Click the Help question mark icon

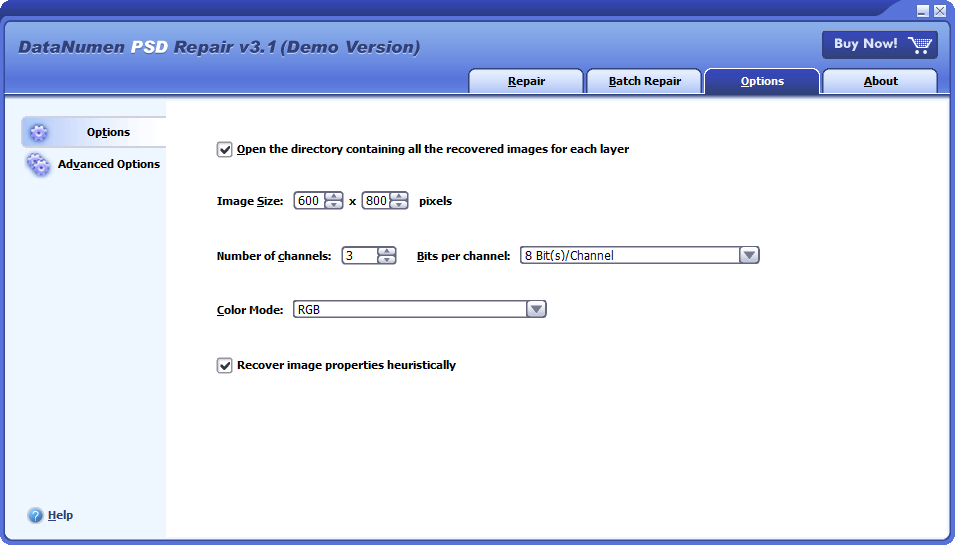pyautogui.click(x=35, y=515)
